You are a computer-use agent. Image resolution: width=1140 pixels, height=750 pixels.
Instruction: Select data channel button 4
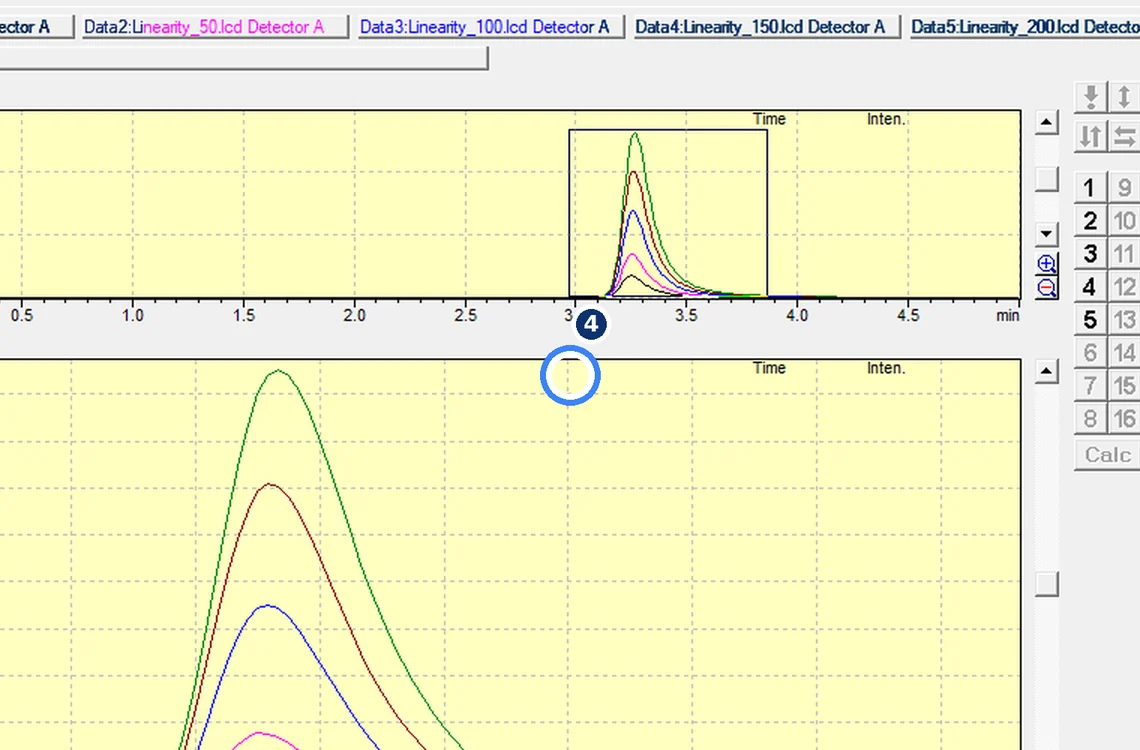click(x=1090, y=286)
